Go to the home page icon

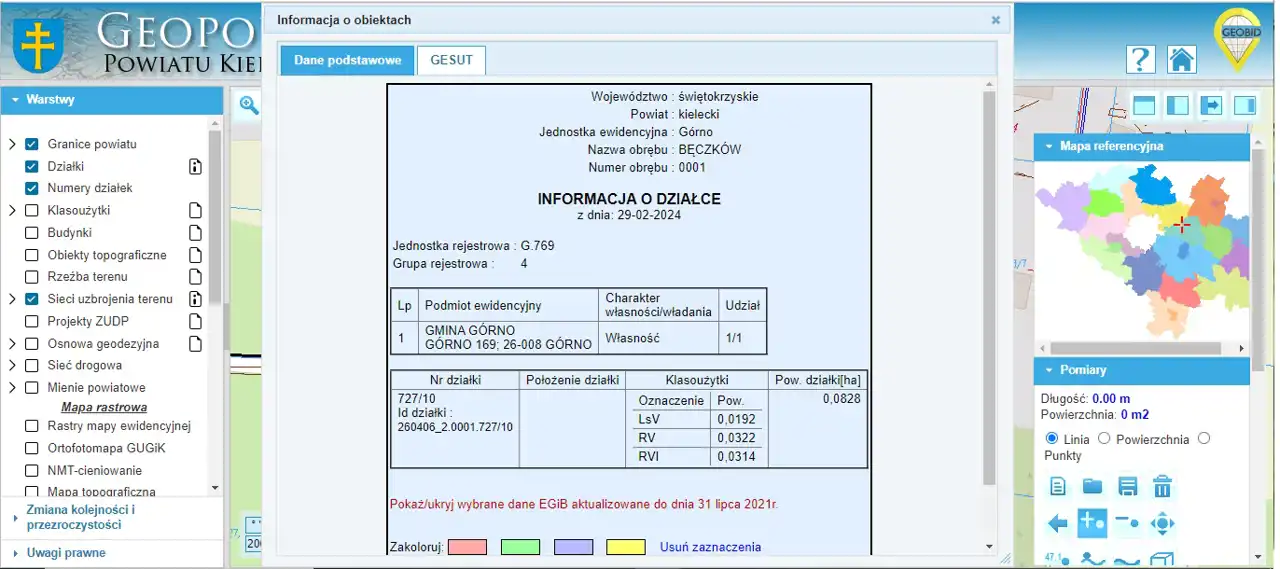click(x=1181, y=59)
